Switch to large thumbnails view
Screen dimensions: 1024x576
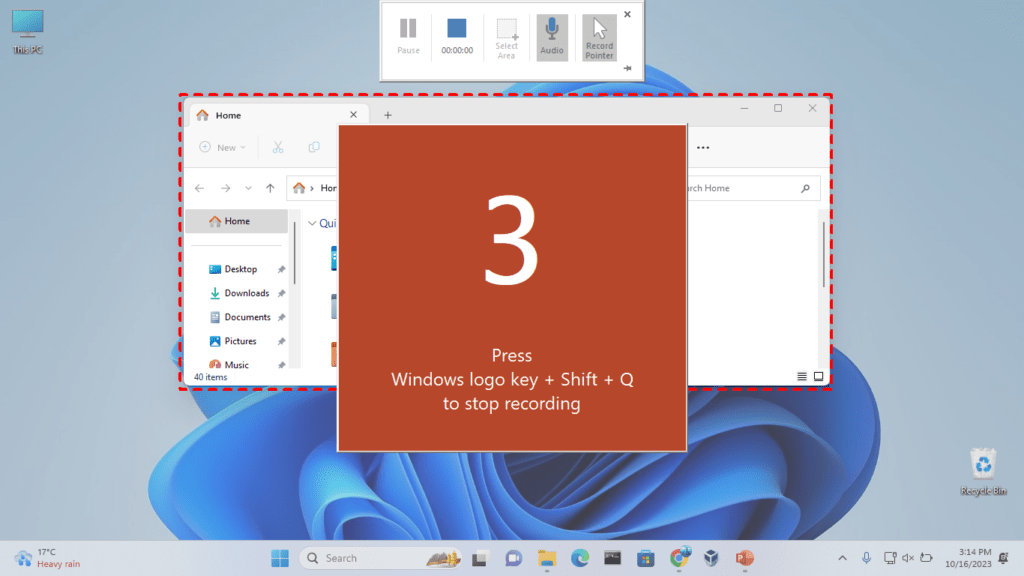818,376
